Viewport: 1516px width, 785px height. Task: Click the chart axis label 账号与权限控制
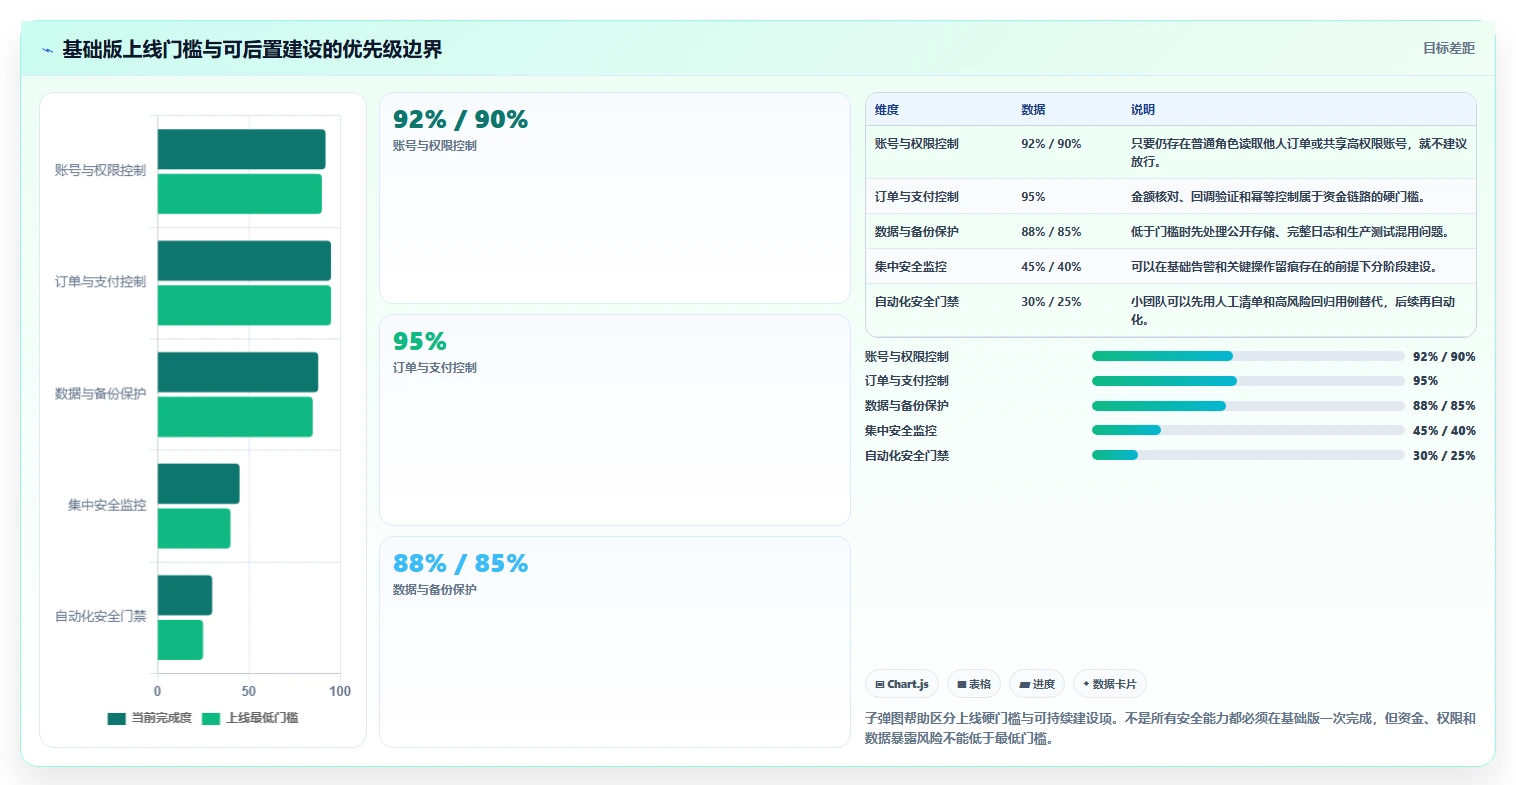[x=100, y=171]
